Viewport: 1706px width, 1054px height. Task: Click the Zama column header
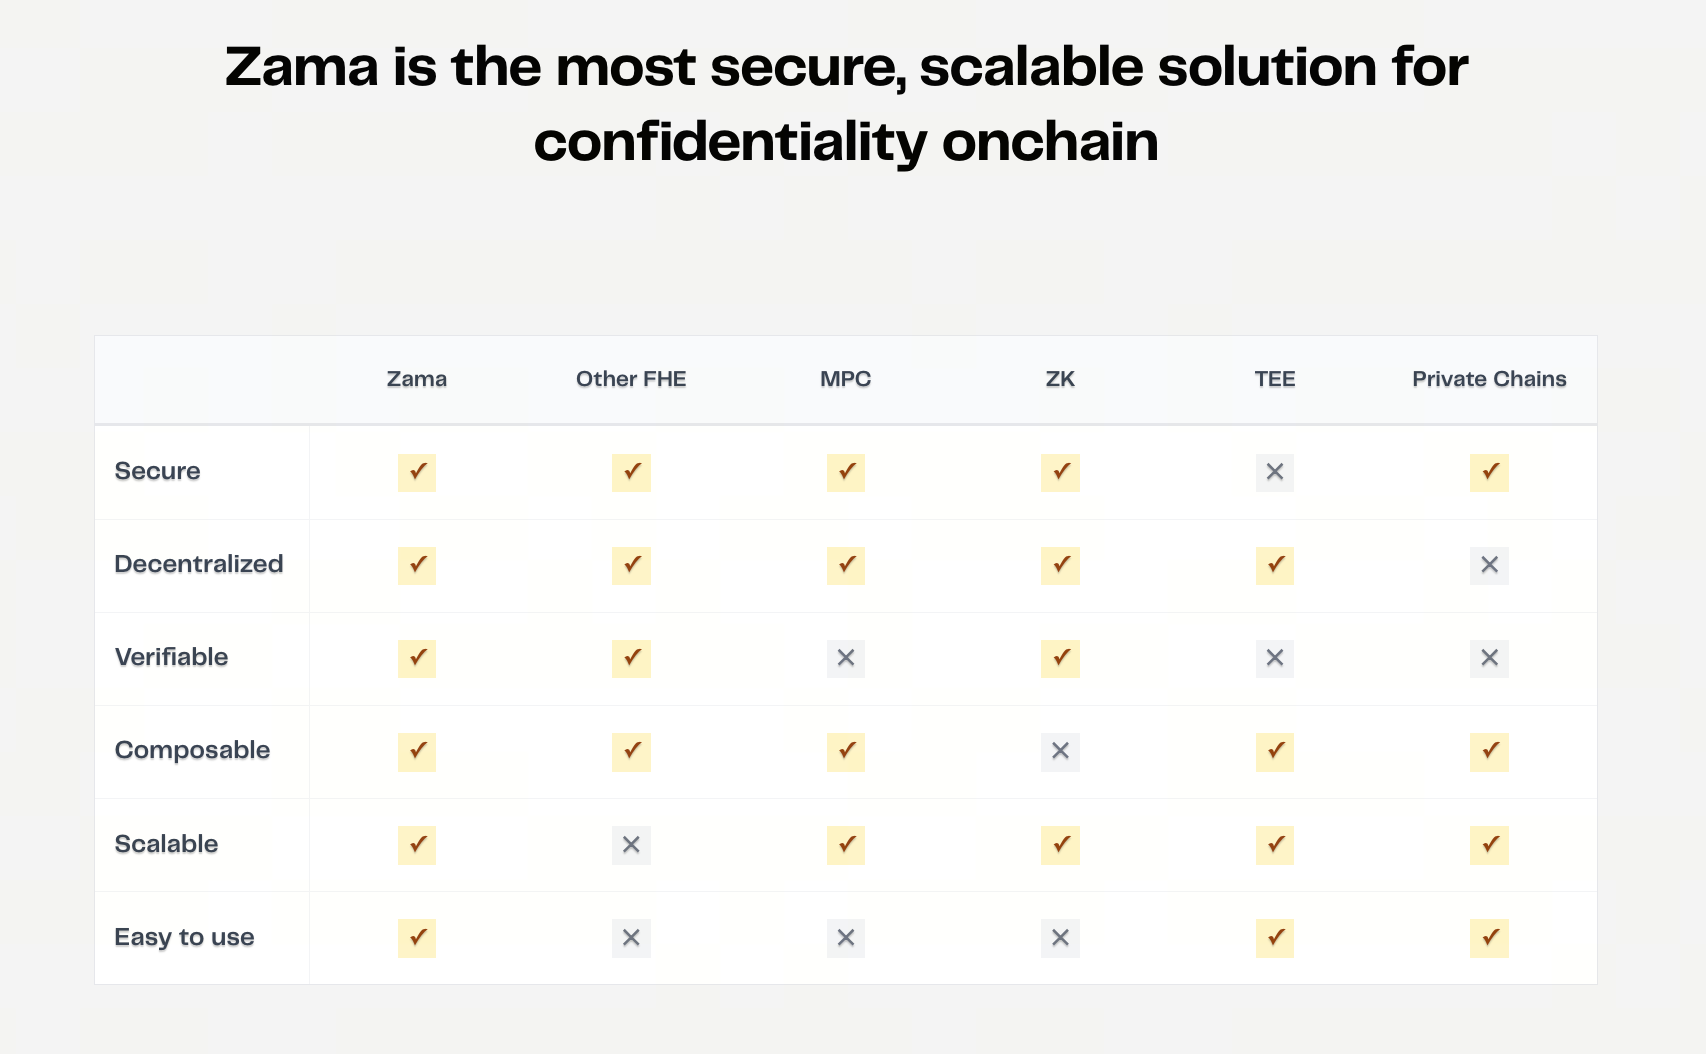[x=417, y=379]
